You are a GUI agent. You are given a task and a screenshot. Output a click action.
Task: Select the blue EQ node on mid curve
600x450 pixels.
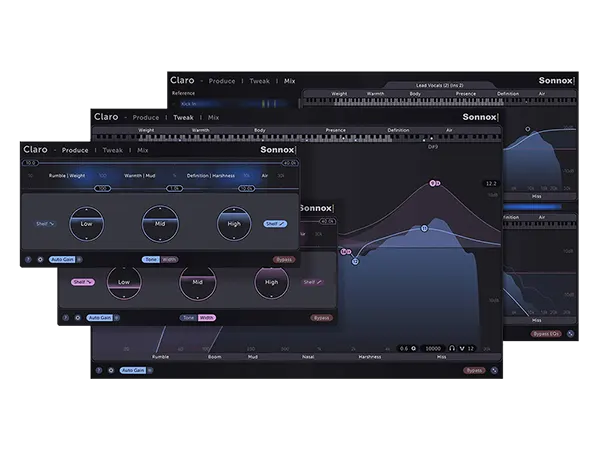pyautogui.click(x=424, y=228)
